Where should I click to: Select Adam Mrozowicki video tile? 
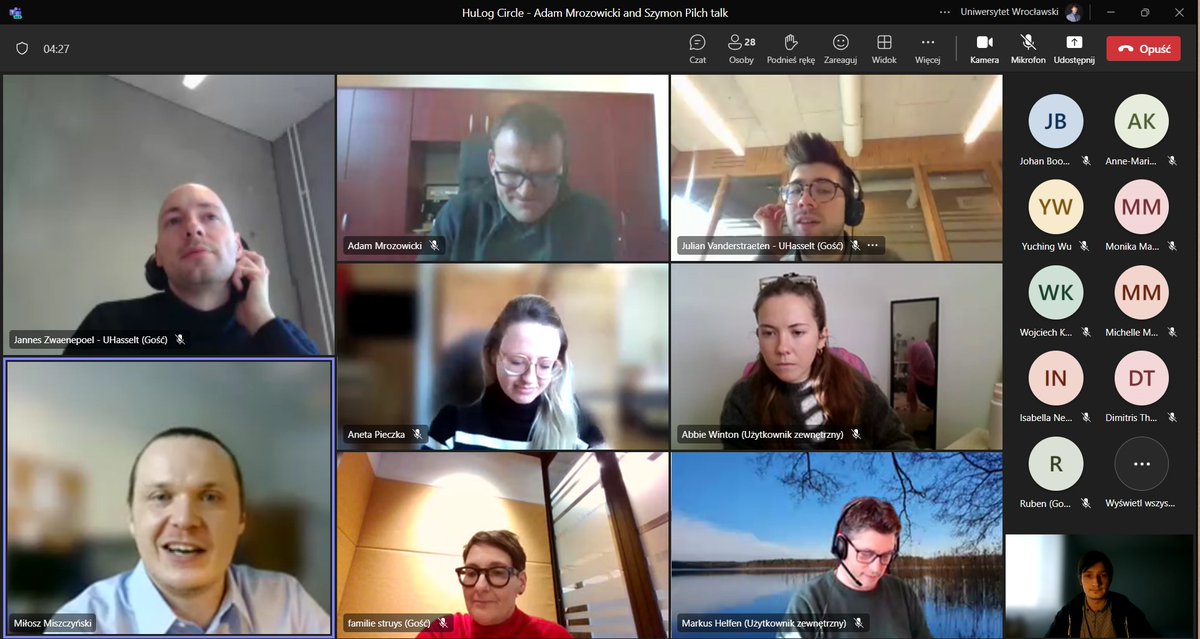[502, 168]
